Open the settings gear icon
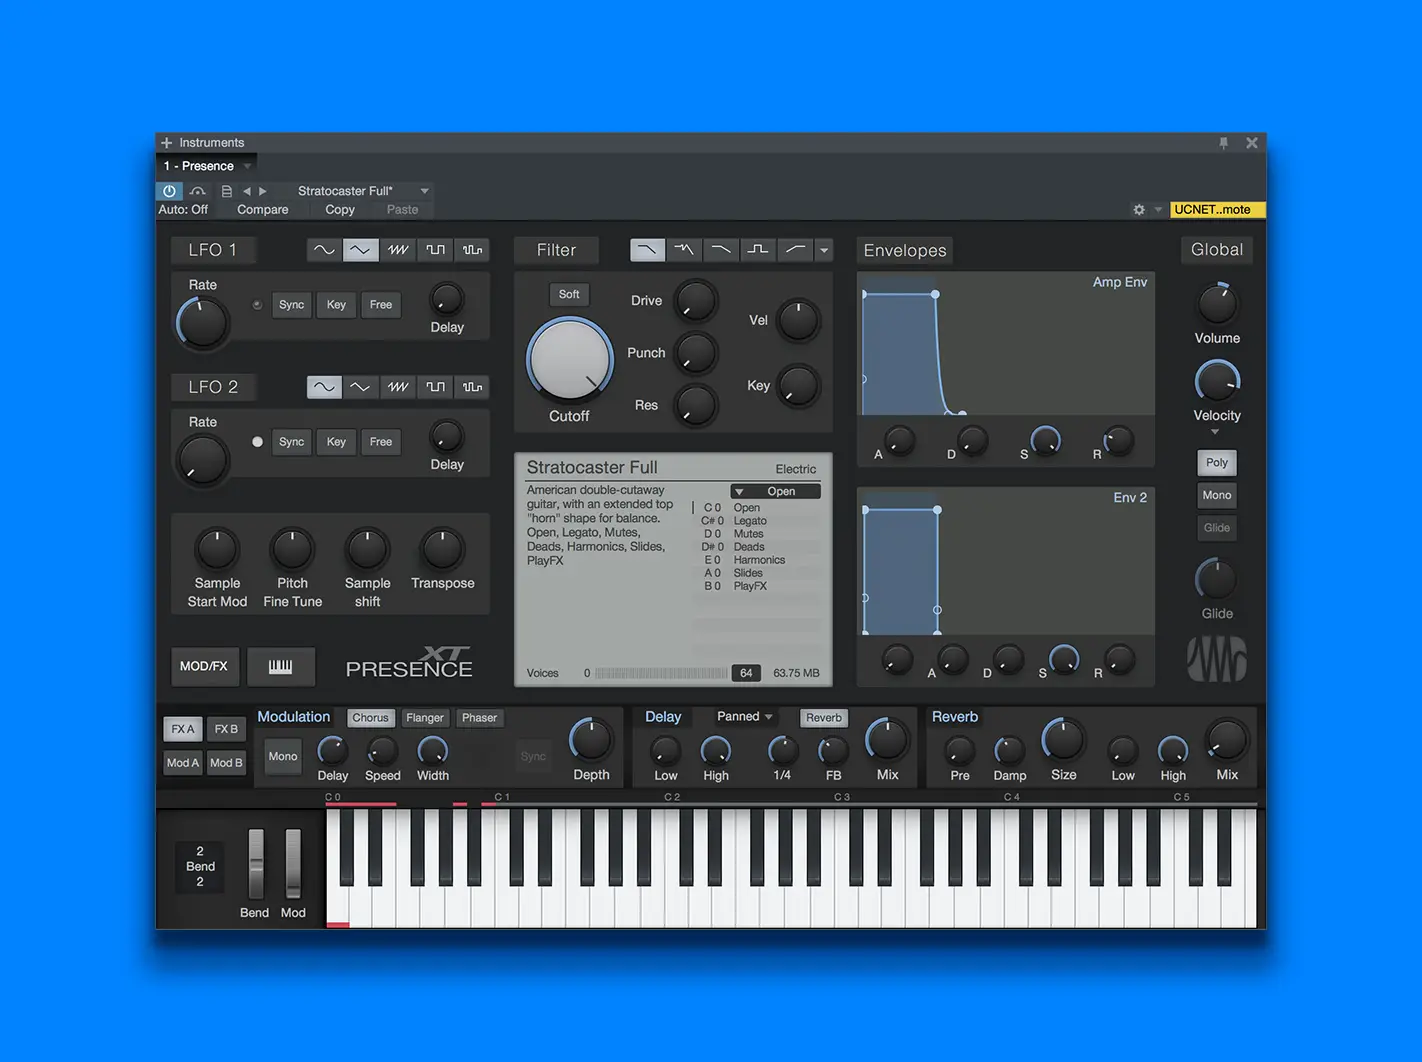This screenshot has height=1062, width=1422. [1139, 210]
